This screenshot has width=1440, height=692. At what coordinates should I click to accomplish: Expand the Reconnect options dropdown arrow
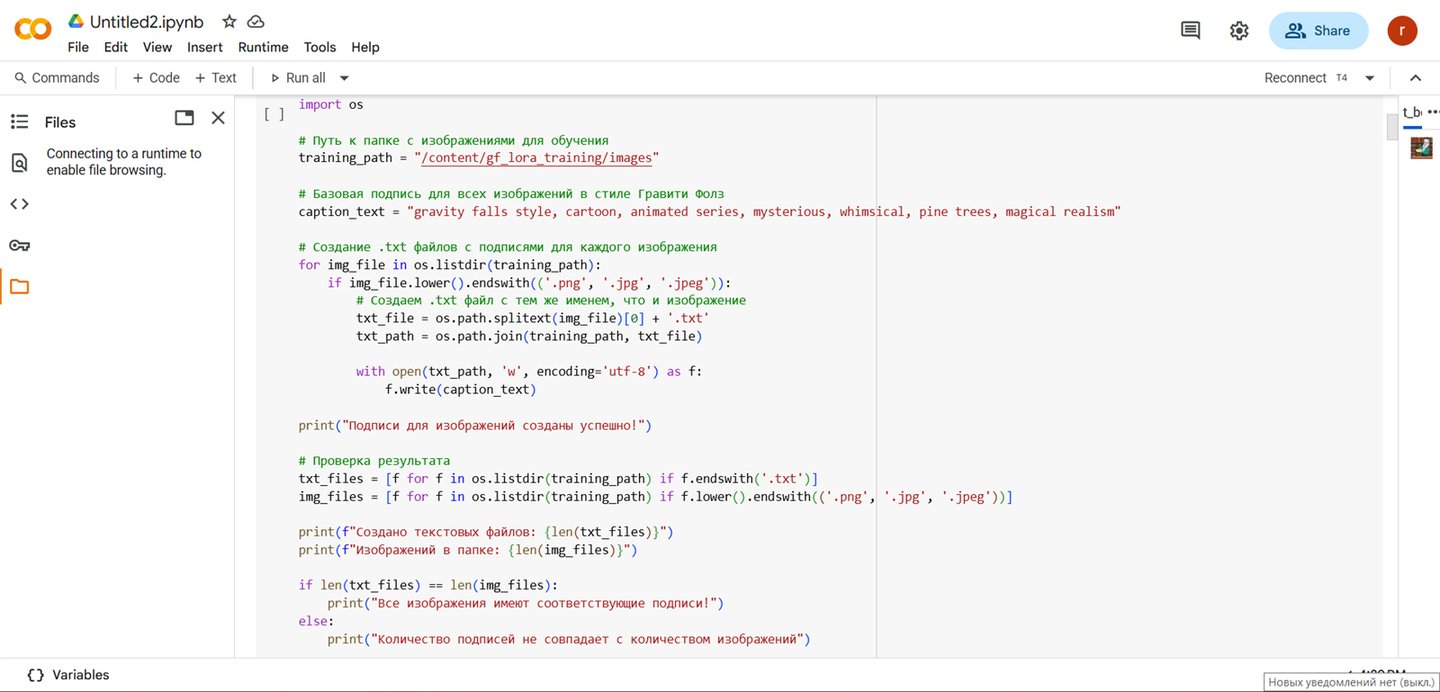[x=1370, y=78]
